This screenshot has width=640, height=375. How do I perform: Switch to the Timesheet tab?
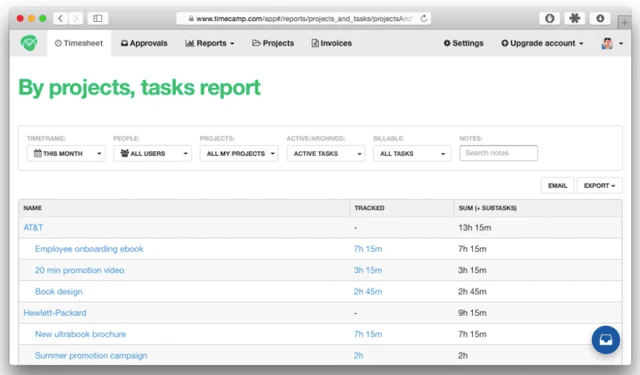(79, 43)
